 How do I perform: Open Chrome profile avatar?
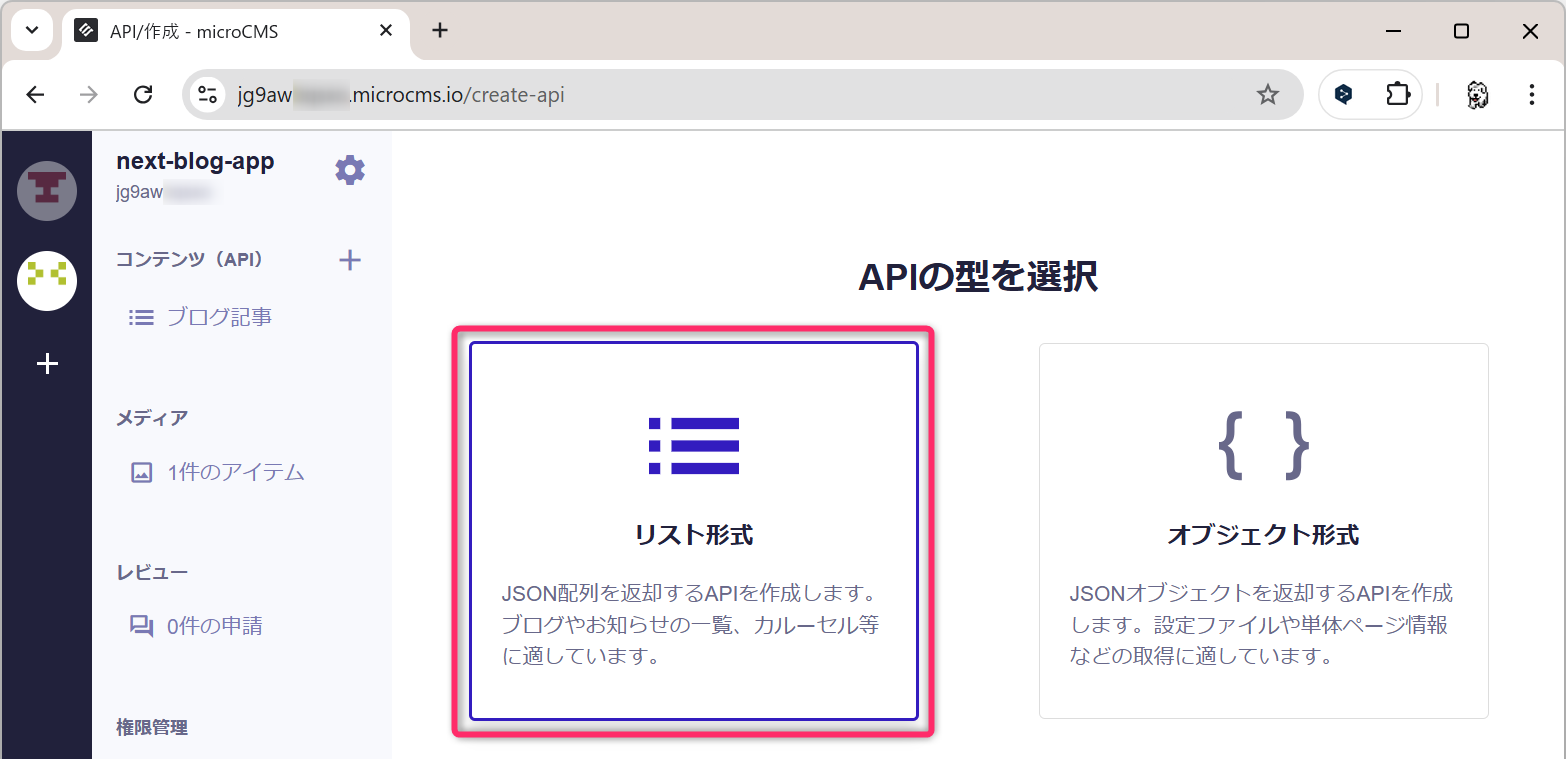pyautogui.click(x=1477, y=95)
